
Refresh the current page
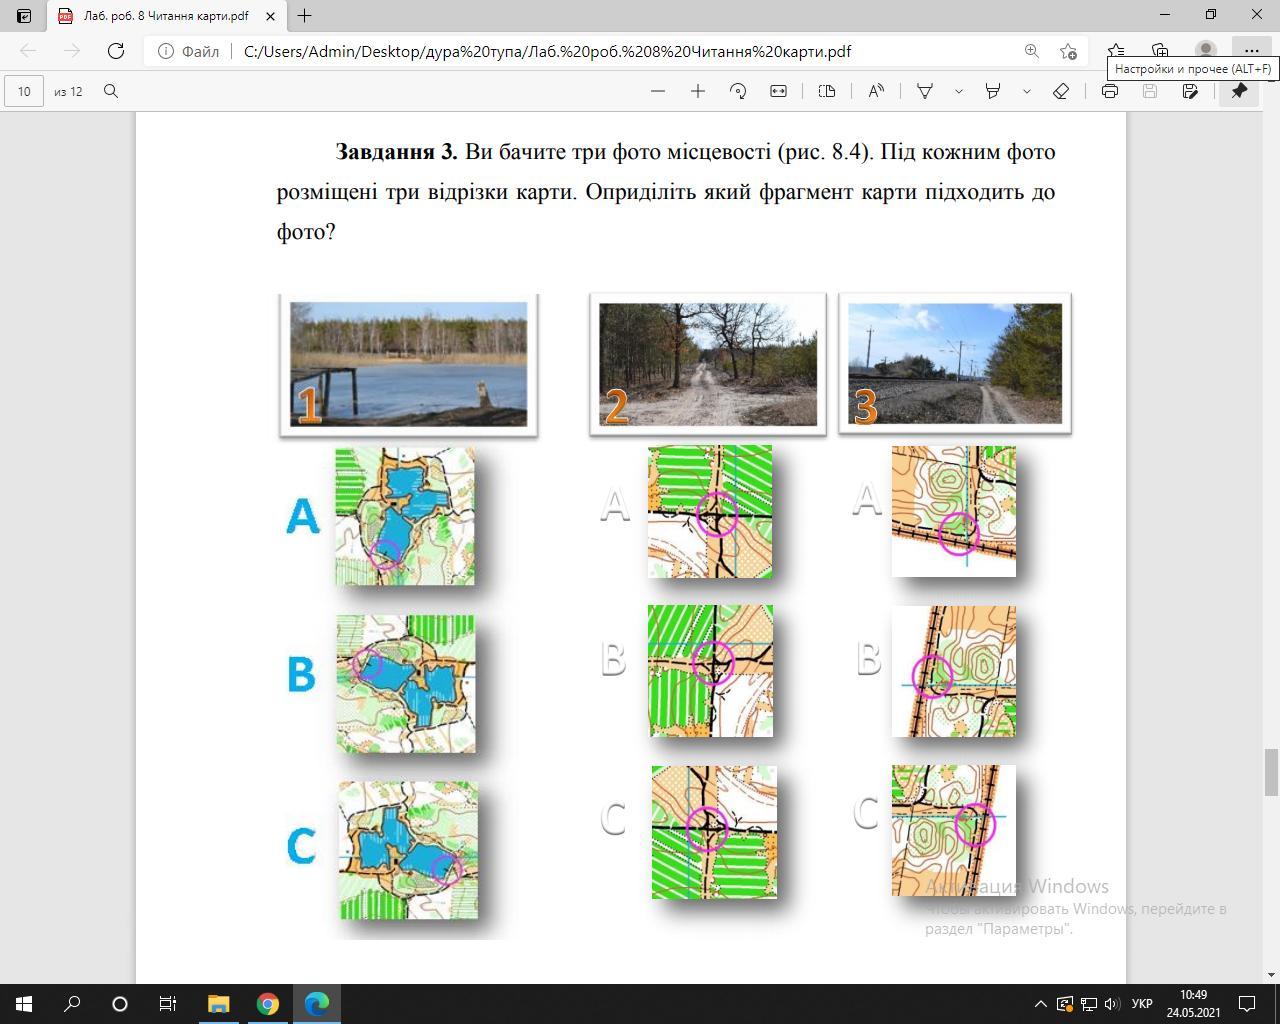click(116, 51)
